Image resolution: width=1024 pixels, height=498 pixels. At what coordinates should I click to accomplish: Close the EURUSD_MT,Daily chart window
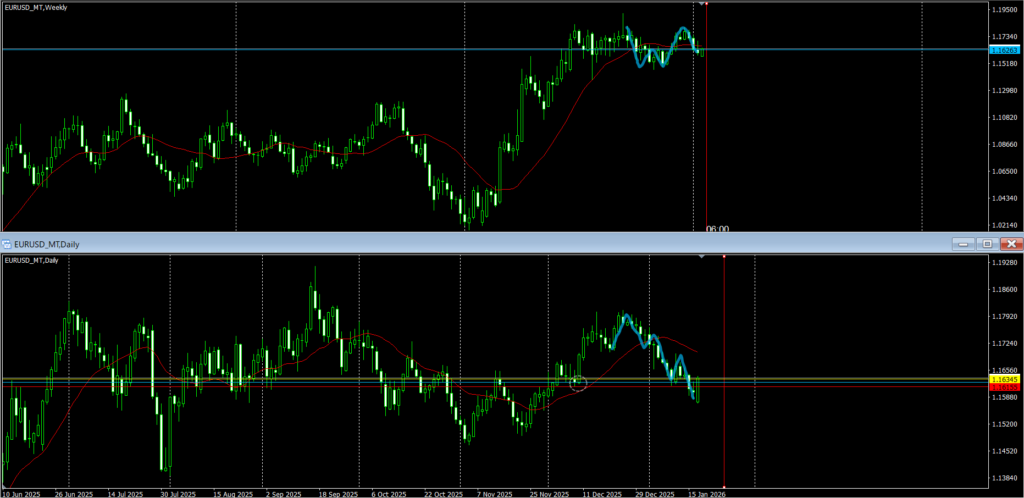(x=1010, y=244)
